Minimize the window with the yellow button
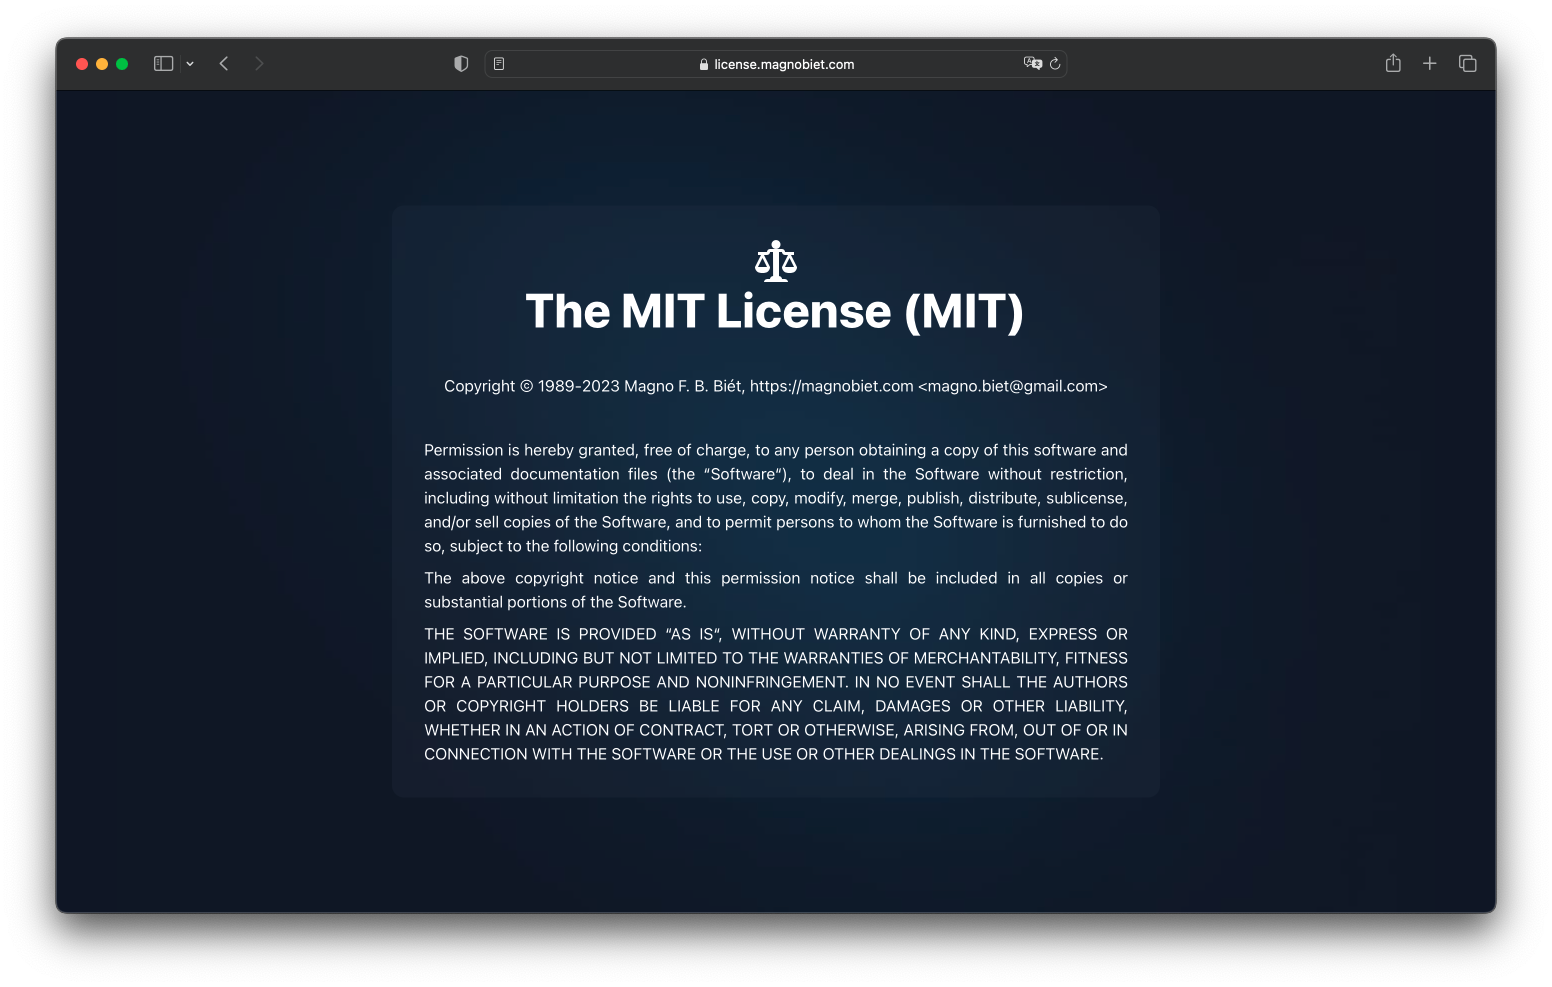The height and width of the screenshot is (987, 1552). 102,64
